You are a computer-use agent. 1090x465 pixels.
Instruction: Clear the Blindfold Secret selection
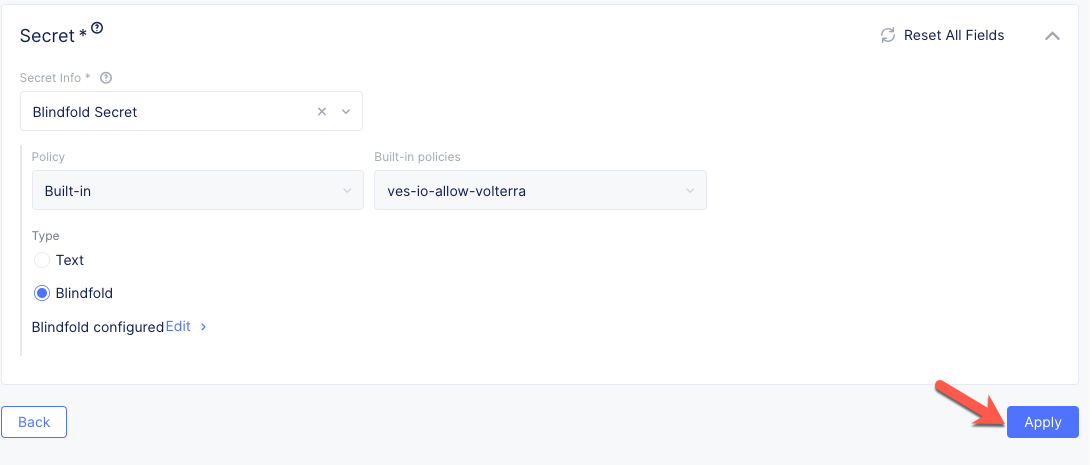[322, 112]
